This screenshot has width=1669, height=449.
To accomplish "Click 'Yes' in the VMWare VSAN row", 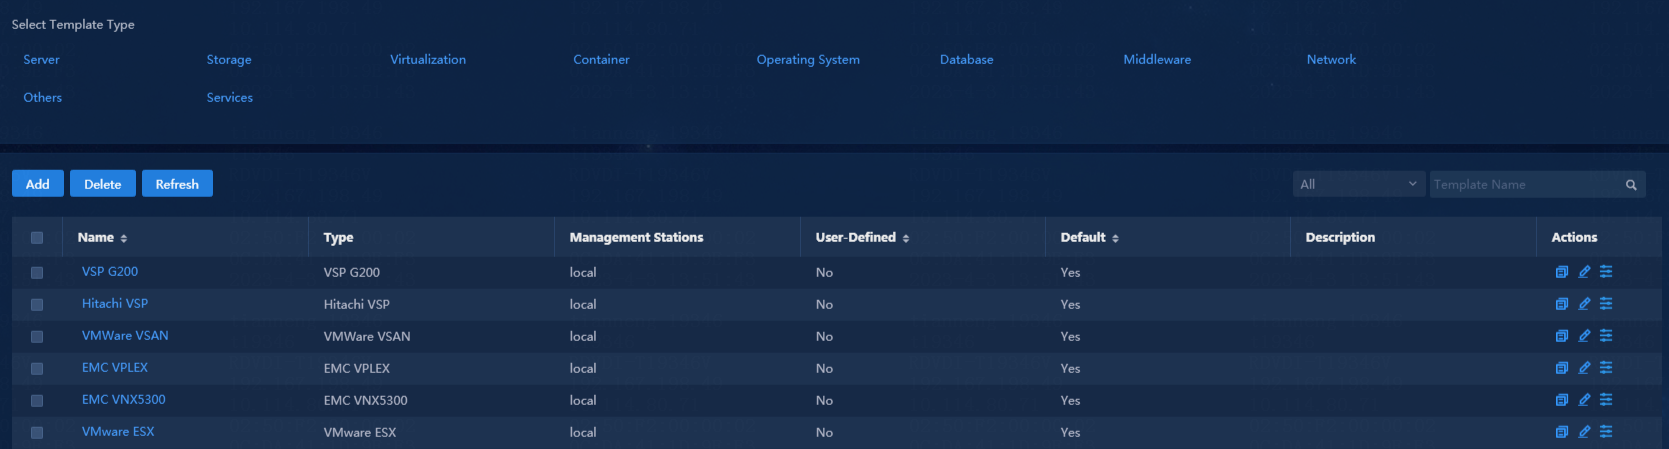I will point(1070,337).
